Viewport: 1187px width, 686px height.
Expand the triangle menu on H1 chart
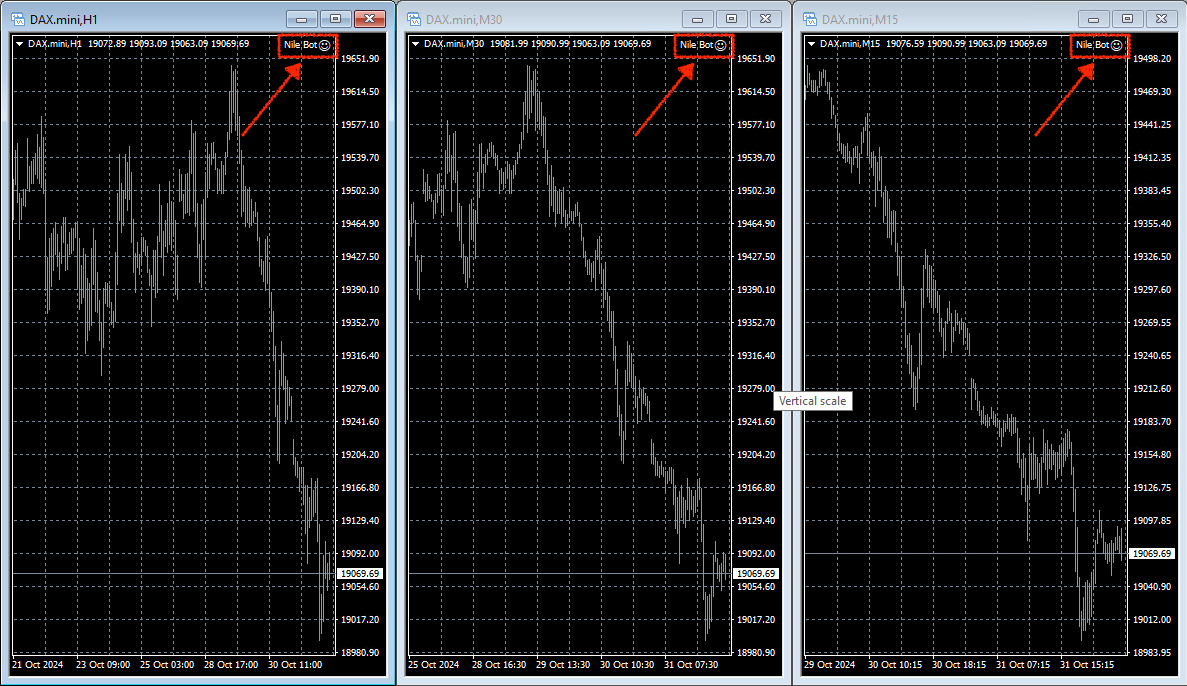click(19, 44)
